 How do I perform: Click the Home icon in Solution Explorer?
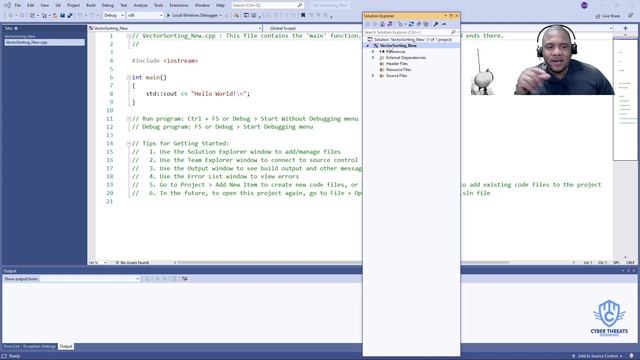pos(382,24)
